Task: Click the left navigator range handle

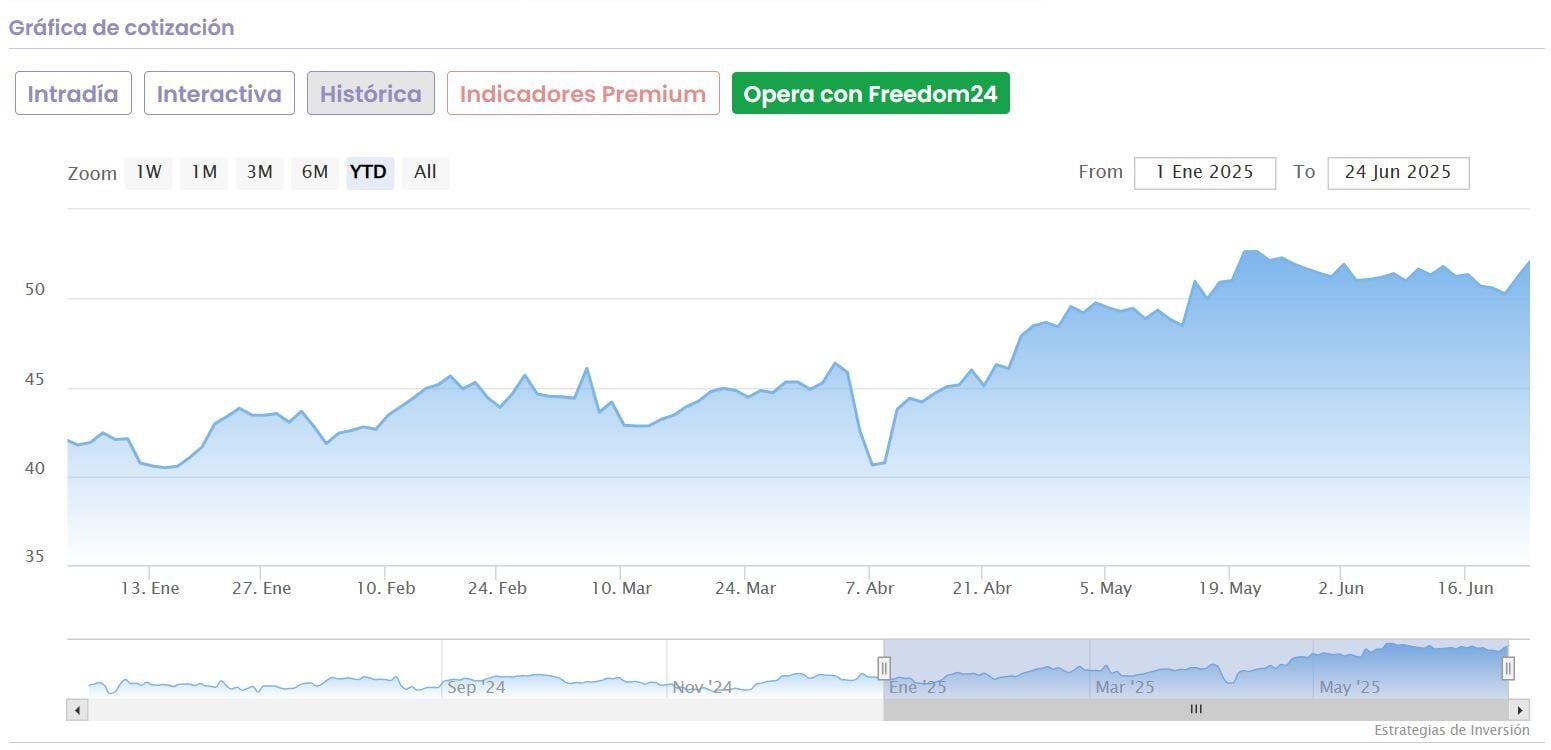Action: (884, 667)
